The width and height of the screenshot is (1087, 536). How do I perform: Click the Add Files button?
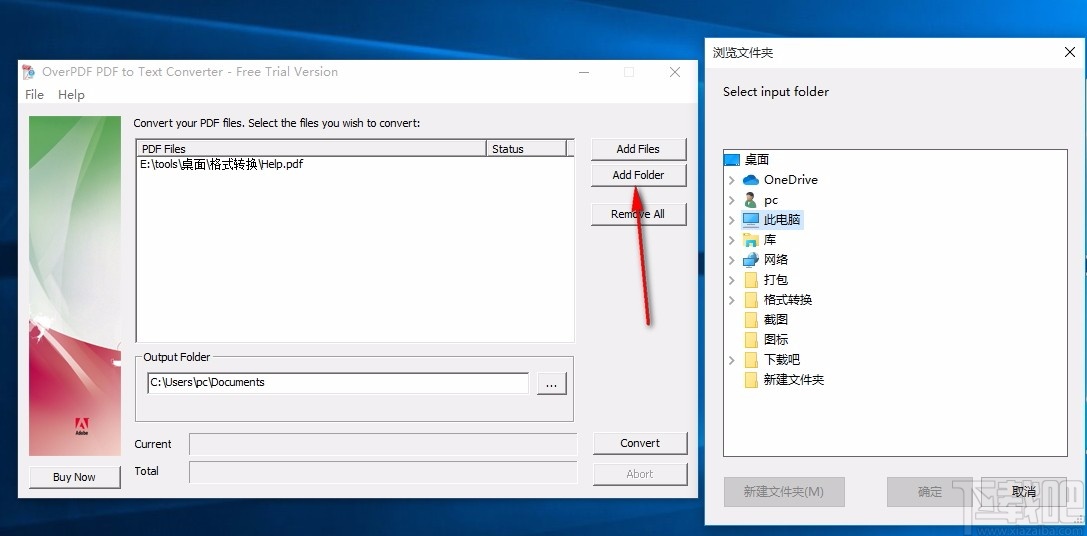[638, 149]
